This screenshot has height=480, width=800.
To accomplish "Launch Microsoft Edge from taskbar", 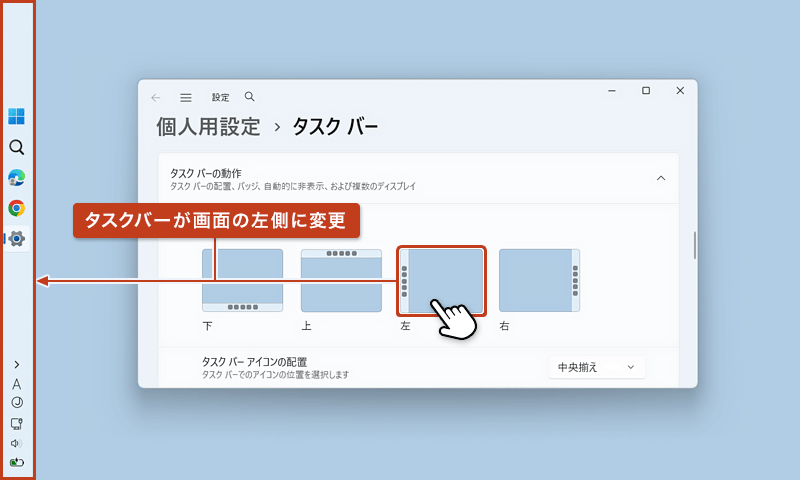I will [16, 178].
